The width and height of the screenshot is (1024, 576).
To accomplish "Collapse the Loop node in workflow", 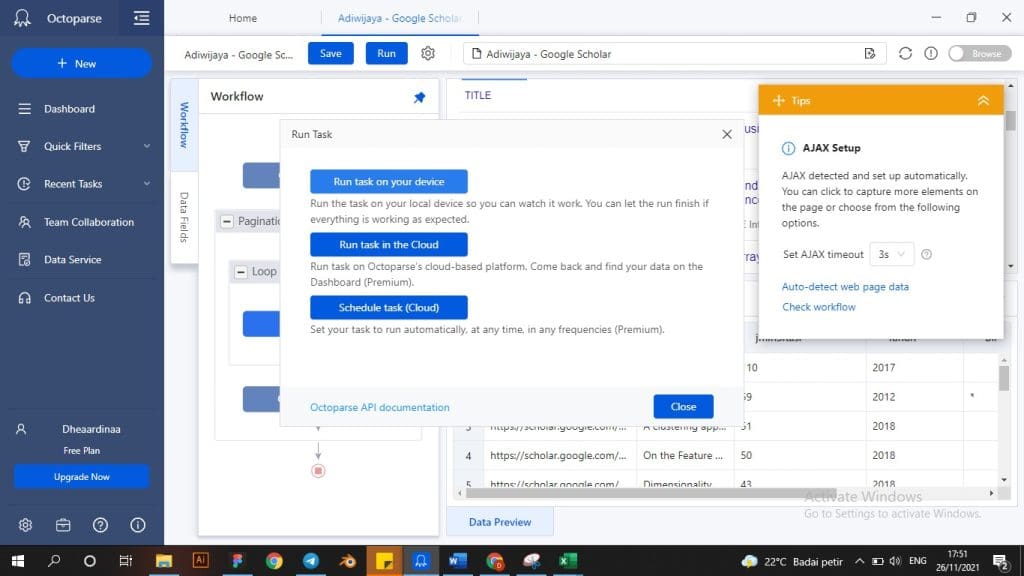I will (241, 271).
